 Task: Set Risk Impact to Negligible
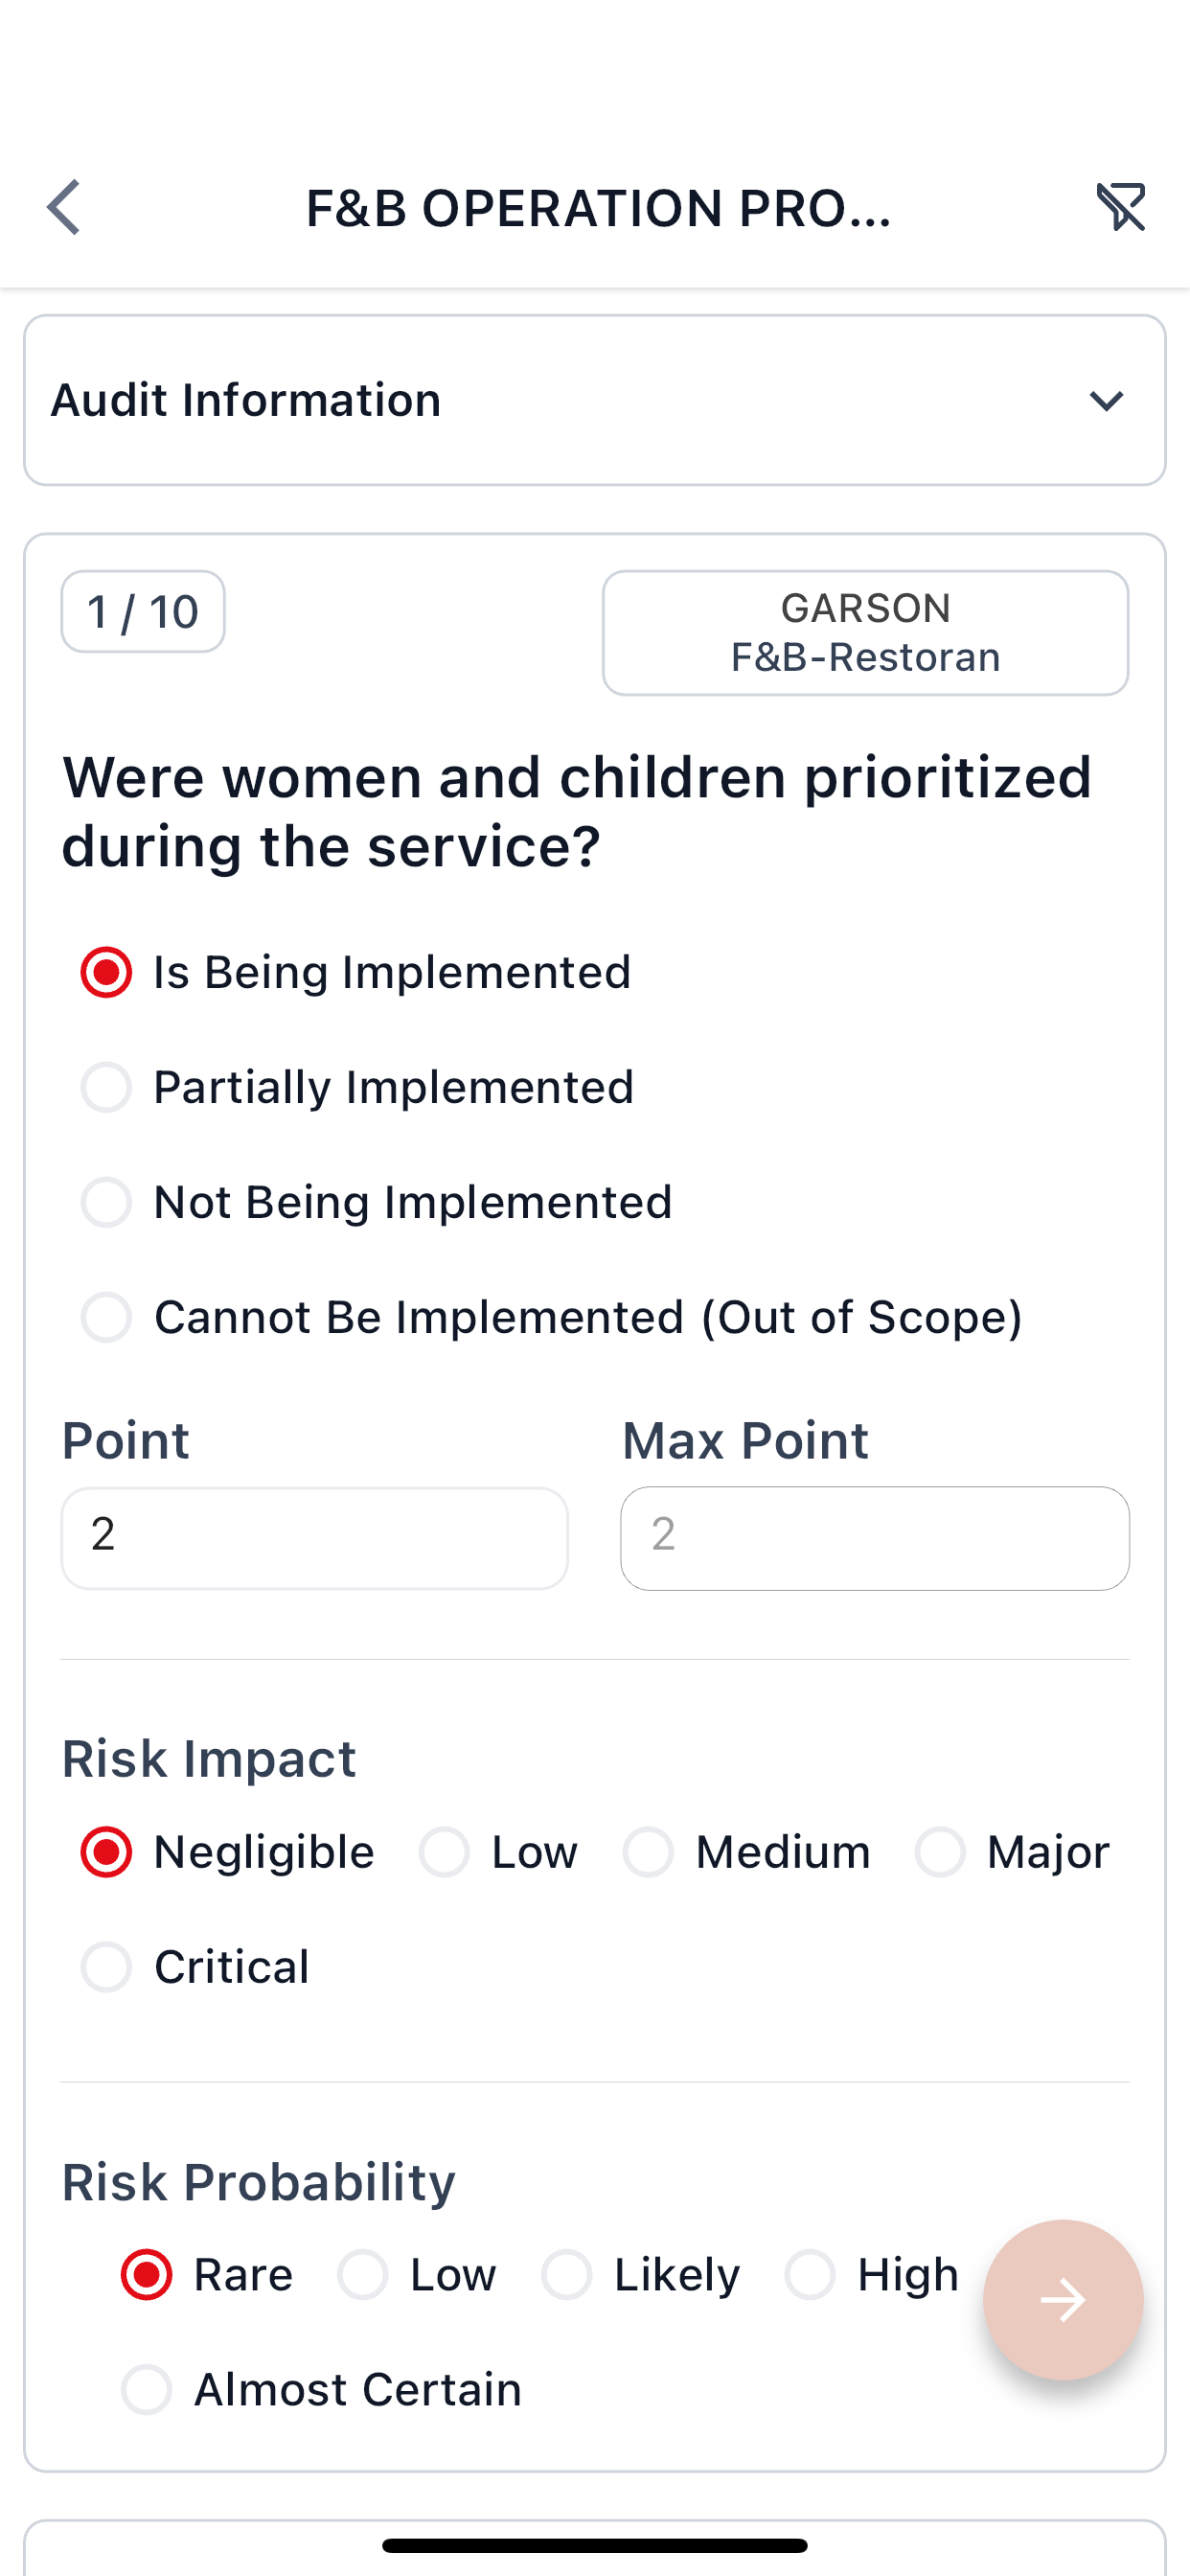click(107, 1852)
